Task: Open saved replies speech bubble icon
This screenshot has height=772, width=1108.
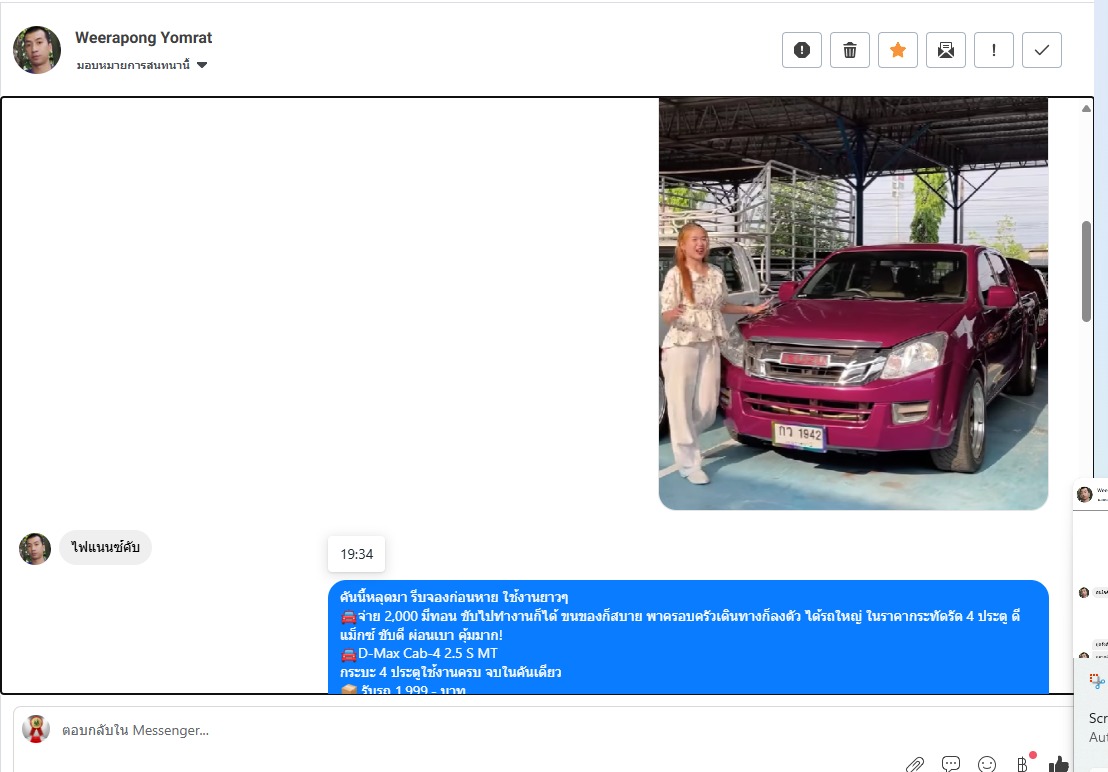Action: (951, 764)
